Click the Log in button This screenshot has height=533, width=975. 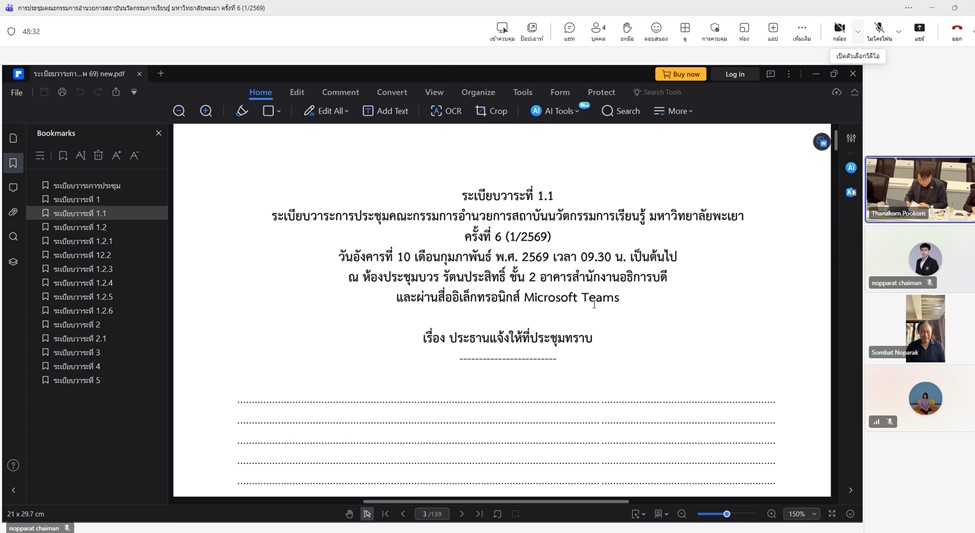click(x=734, y=74)
